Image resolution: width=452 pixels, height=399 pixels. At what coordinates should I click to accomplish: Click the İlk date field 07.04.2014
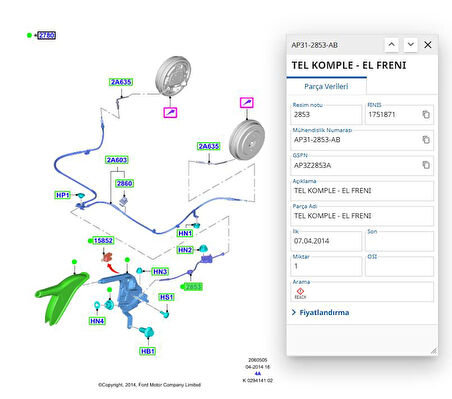pos(326,241)
